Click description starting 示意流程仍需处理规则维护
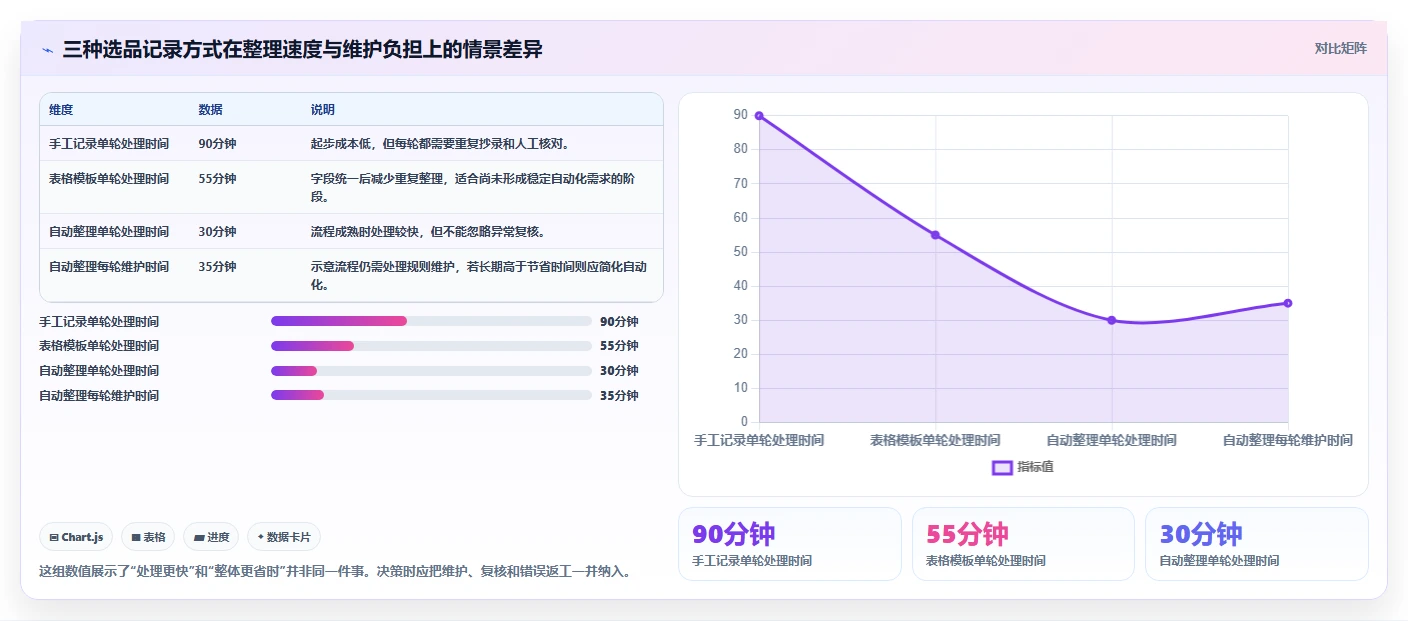The width and height of the screenshot is (1408, 621). coord(480,275)
